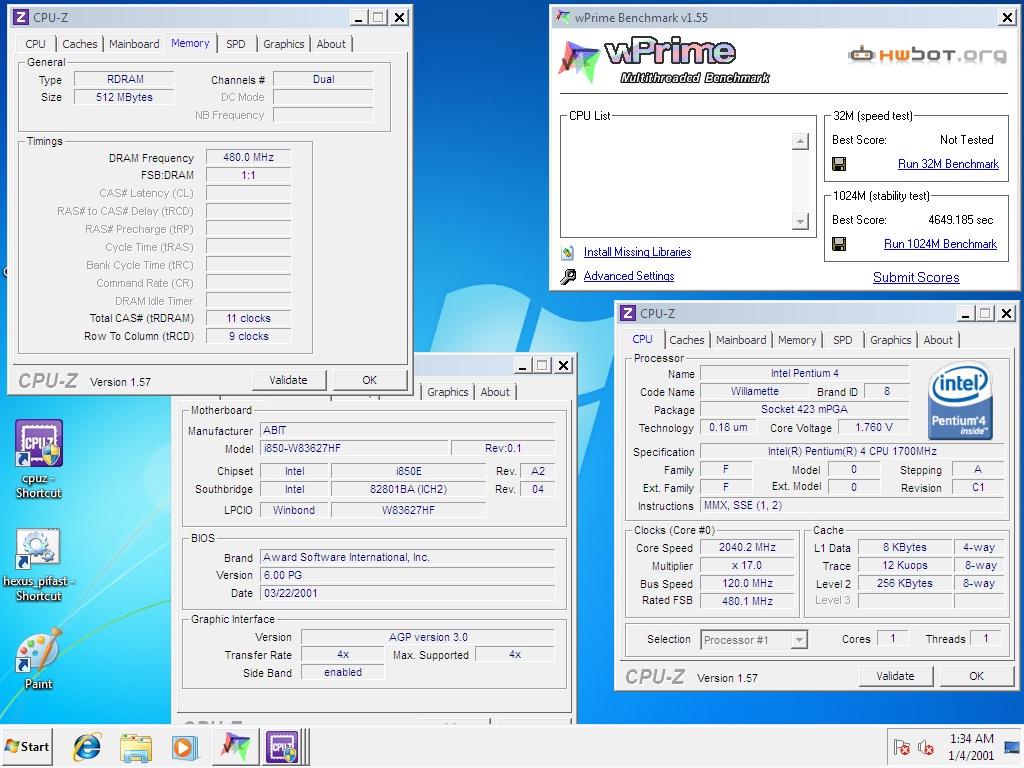The height and width of the screenshot is (768, 1024).
Task: Open About tab in Memory window
Action: (x=331, y=44)
